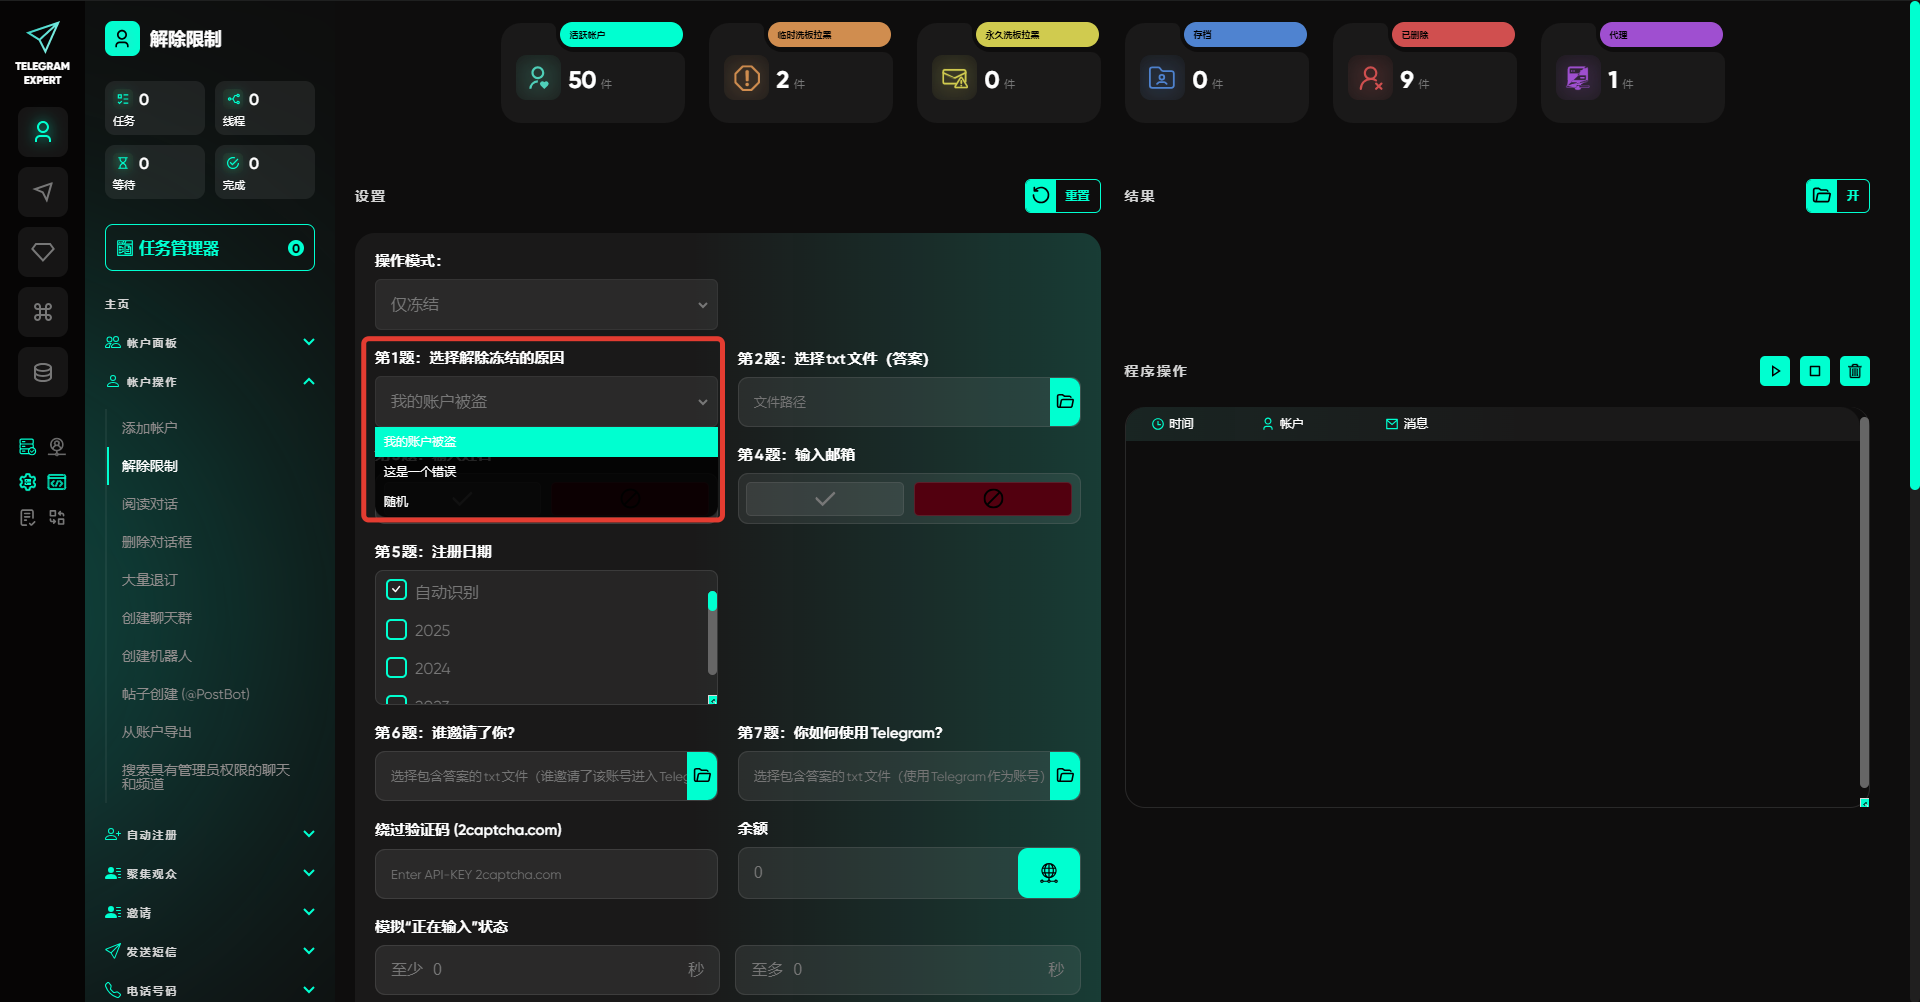Viewport: 1920px width, 1002px height.
Task: Collapse the 帐户操作 sidebar section
Action: pos(210,382)
